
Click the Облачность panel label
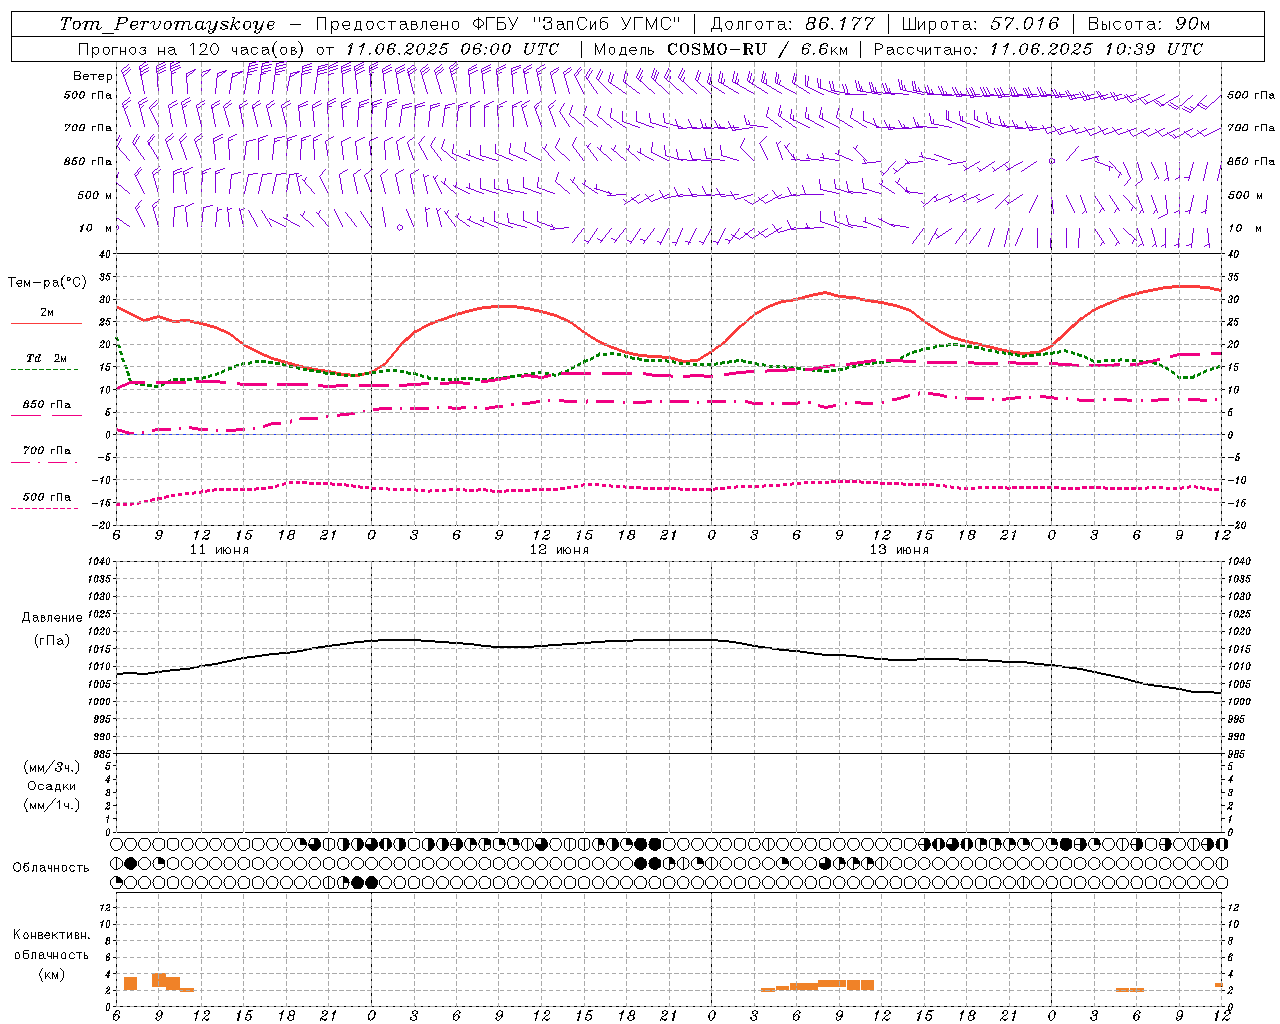tap(50, 868)
